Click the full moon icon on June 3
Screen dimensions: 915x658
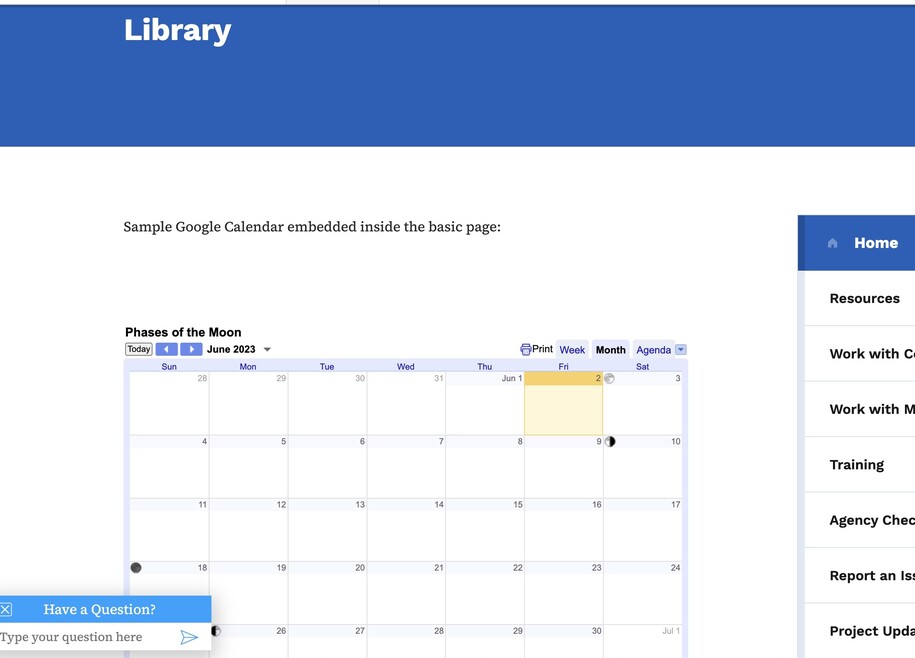click(x=609, y=378)
